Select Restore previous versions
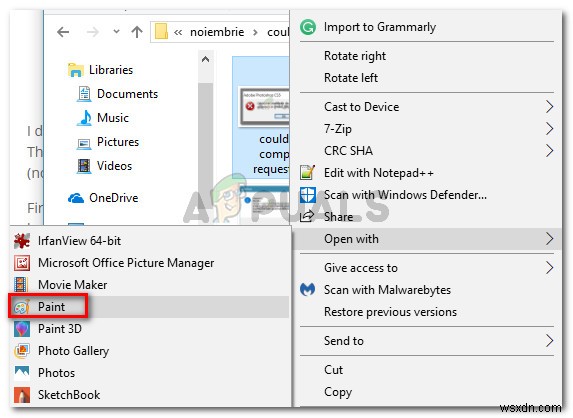The image size is (573, 418). point(390,312)
